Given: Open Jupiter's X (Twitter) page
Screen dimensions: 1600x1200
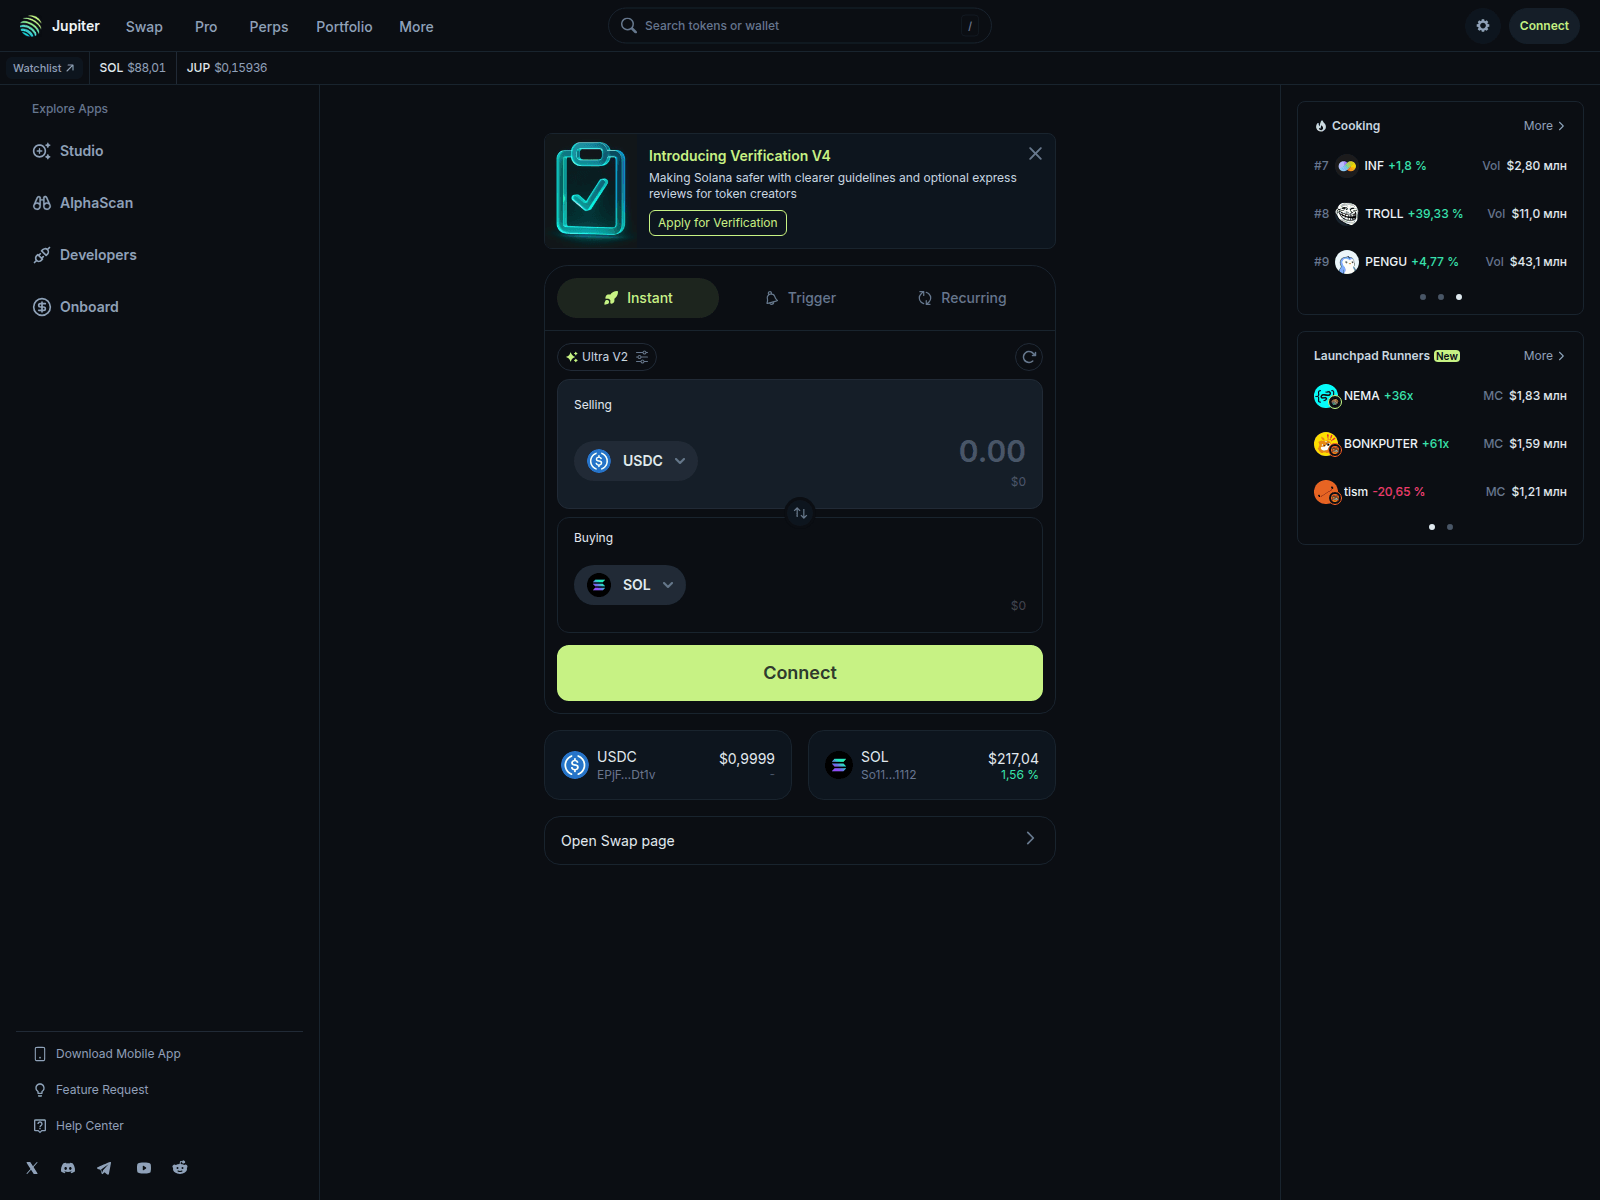Looking at the screenshot, I should point(32,1168).
